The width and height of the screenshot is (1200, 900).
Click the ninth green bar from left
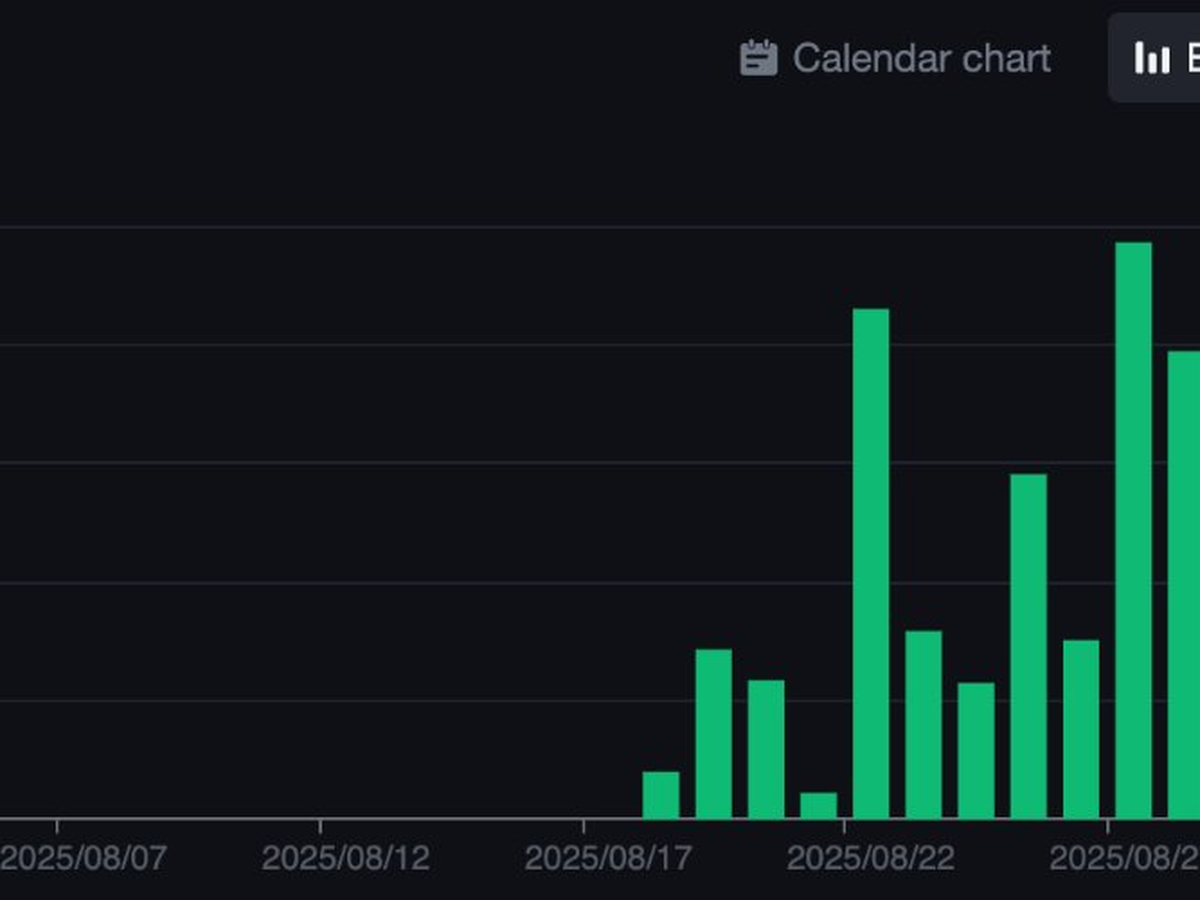[x=1081, y=729]
